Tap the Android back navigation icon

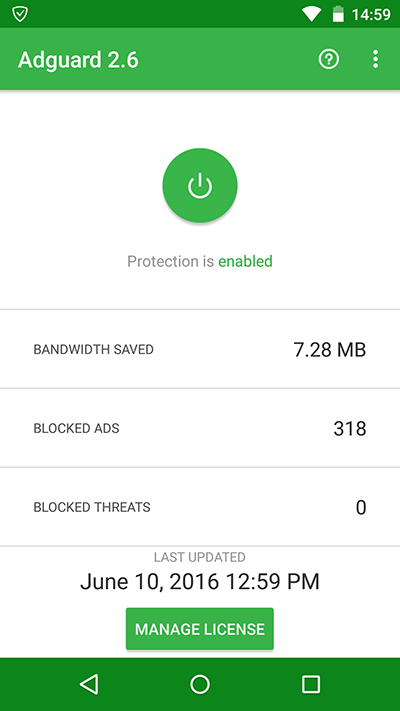pos(89,684)
